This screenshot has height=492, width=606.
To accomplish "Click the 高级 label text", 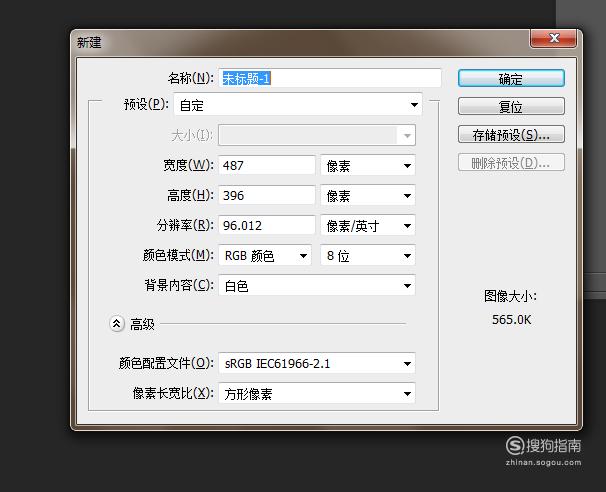I will 142,324.
